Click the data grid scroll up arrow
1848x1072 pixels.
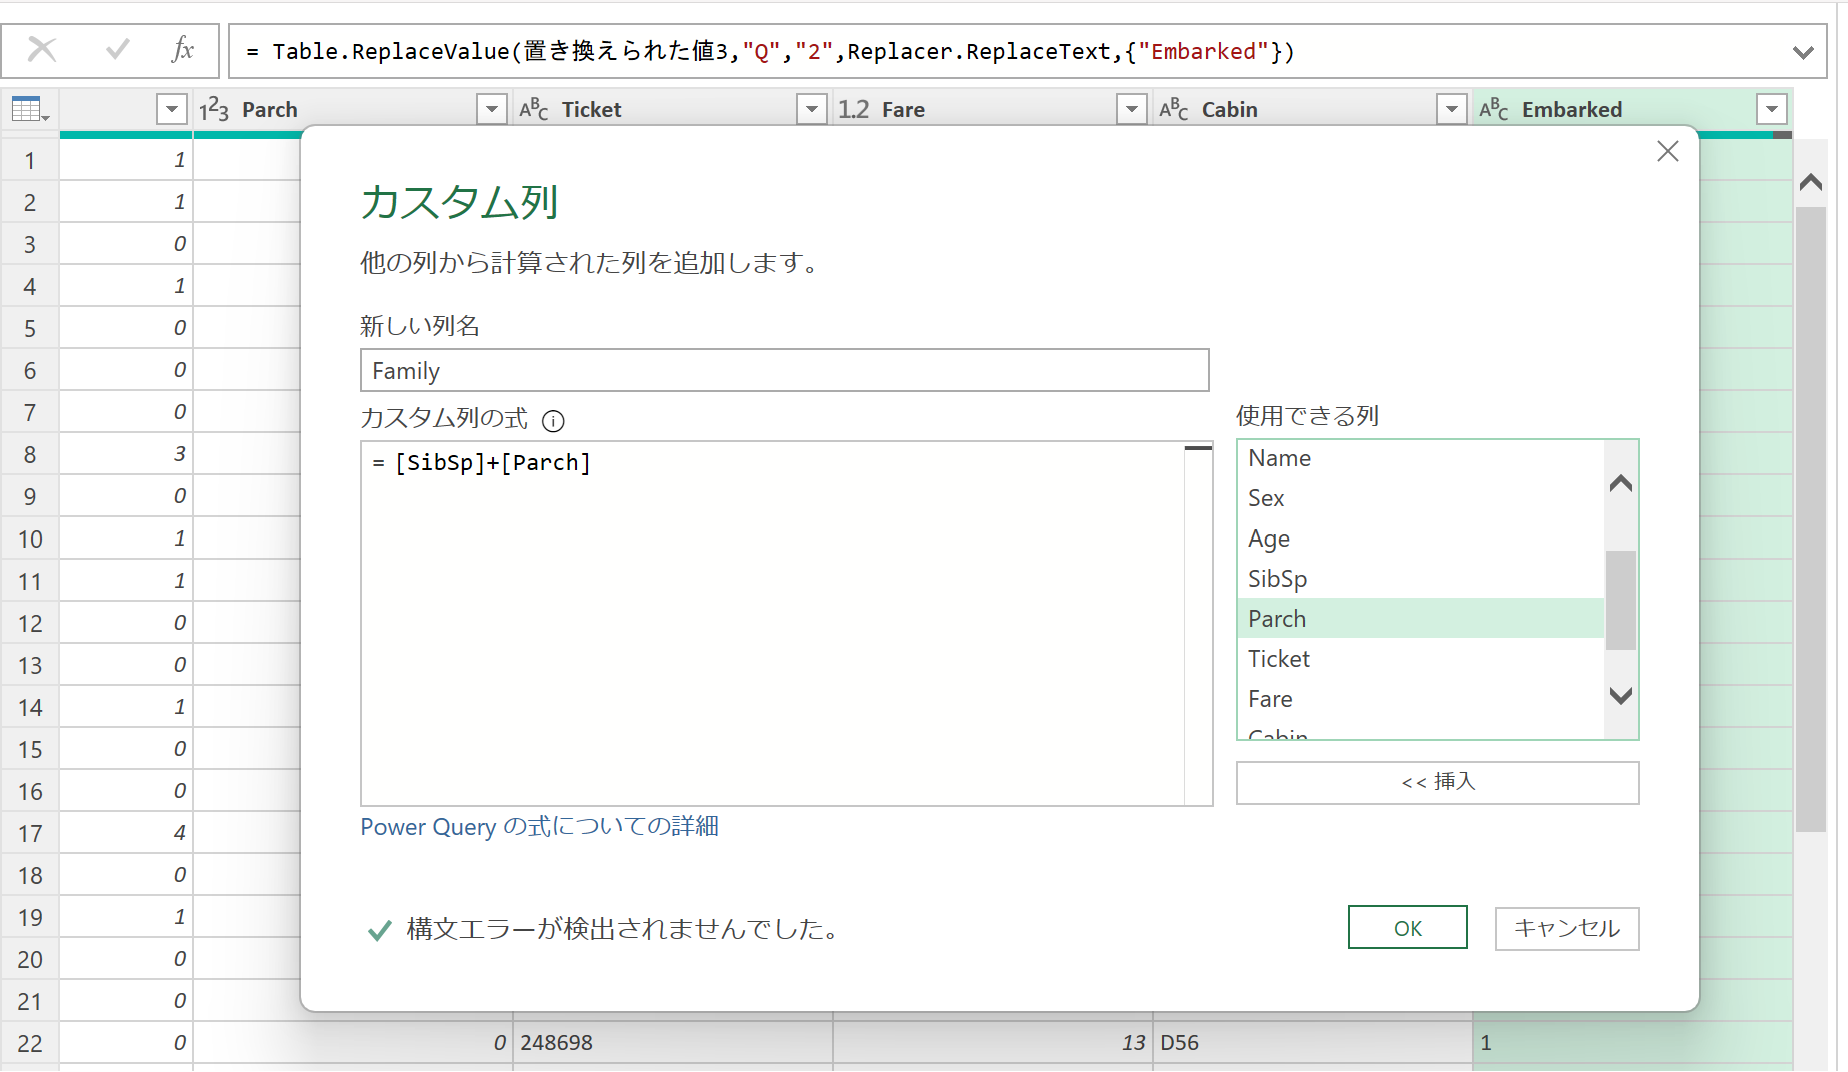click(1810, 182)
